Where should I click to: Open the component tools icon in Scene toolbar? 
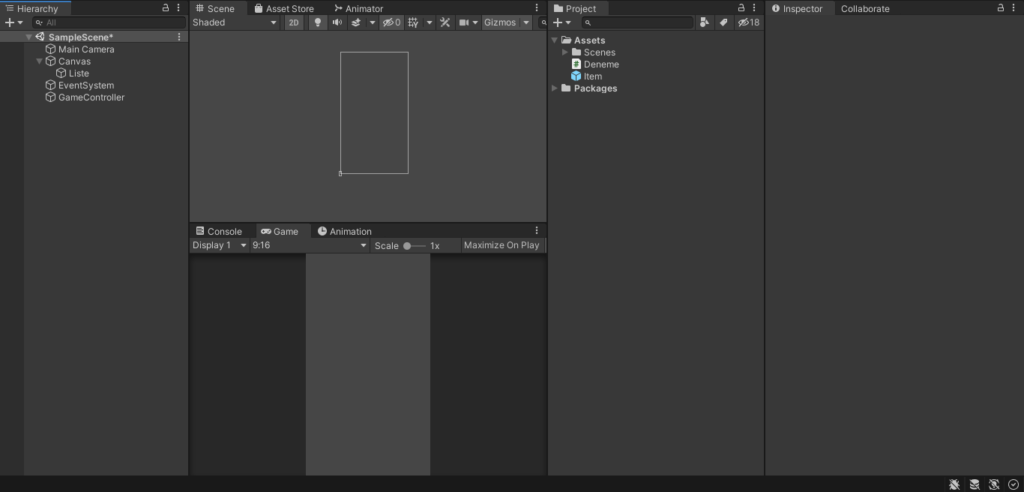tap(446, 22)
